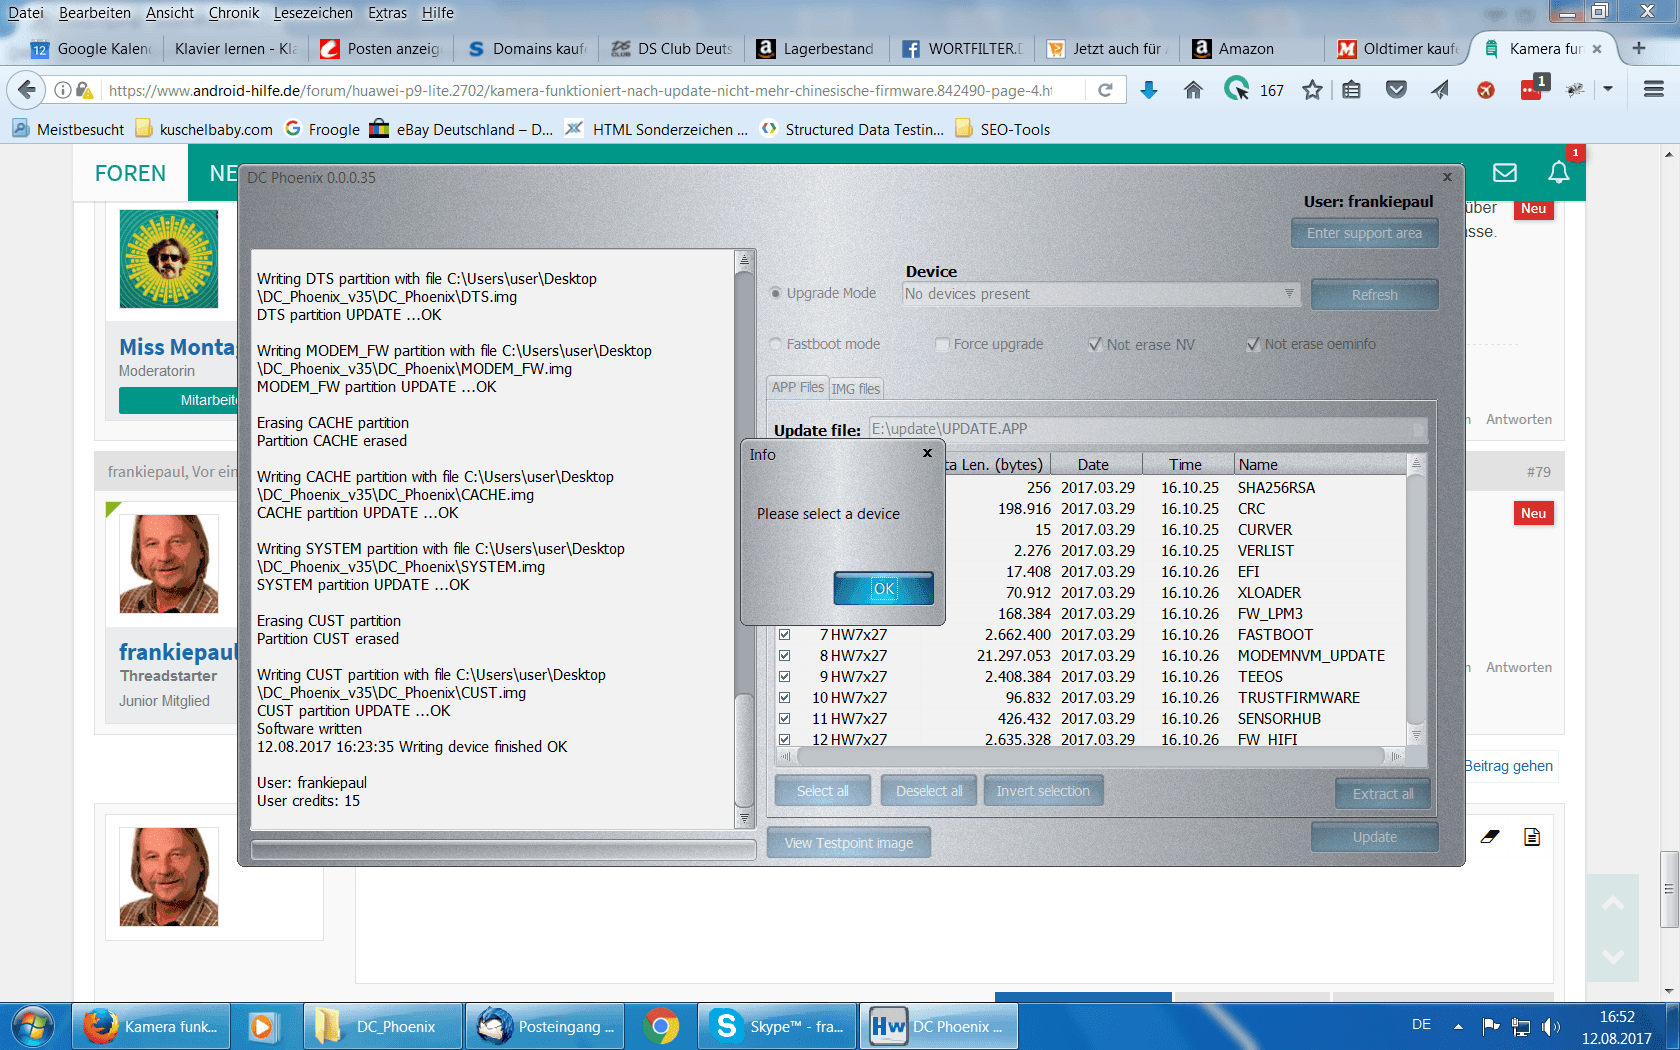The height and width of the screenshot is (1050, 1680).
Task: Toggle the Force upgrade checkbox
Action: coord(942,344)
